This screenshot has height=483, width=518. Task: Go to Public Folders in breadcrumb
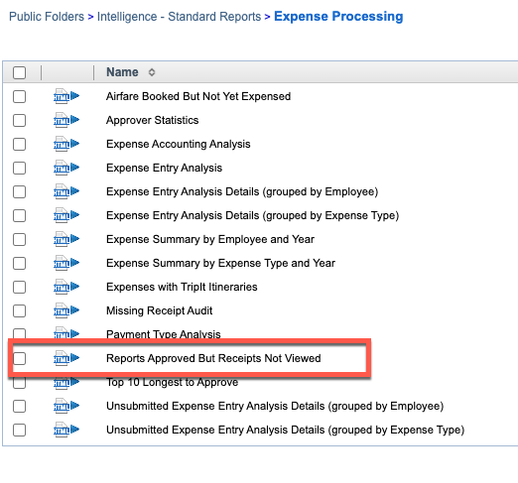pyautogui.click(x=47, y=17)
